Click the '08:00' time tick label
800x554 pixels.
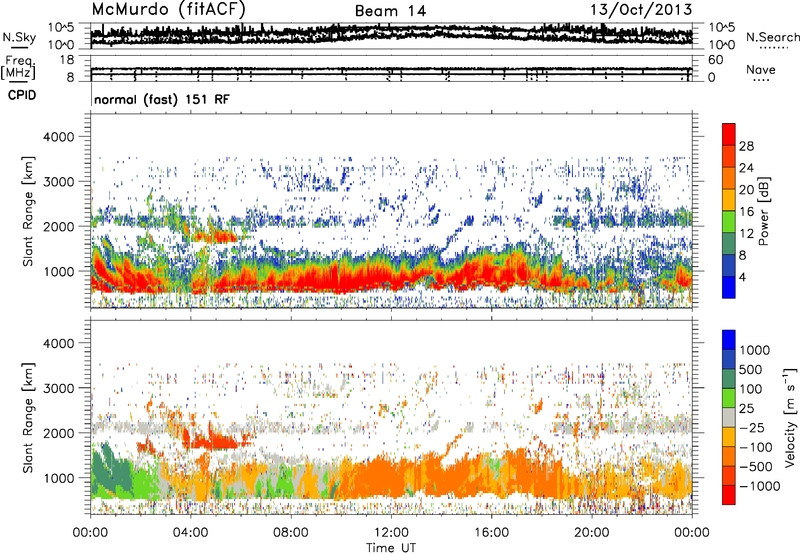click(290, 533)
